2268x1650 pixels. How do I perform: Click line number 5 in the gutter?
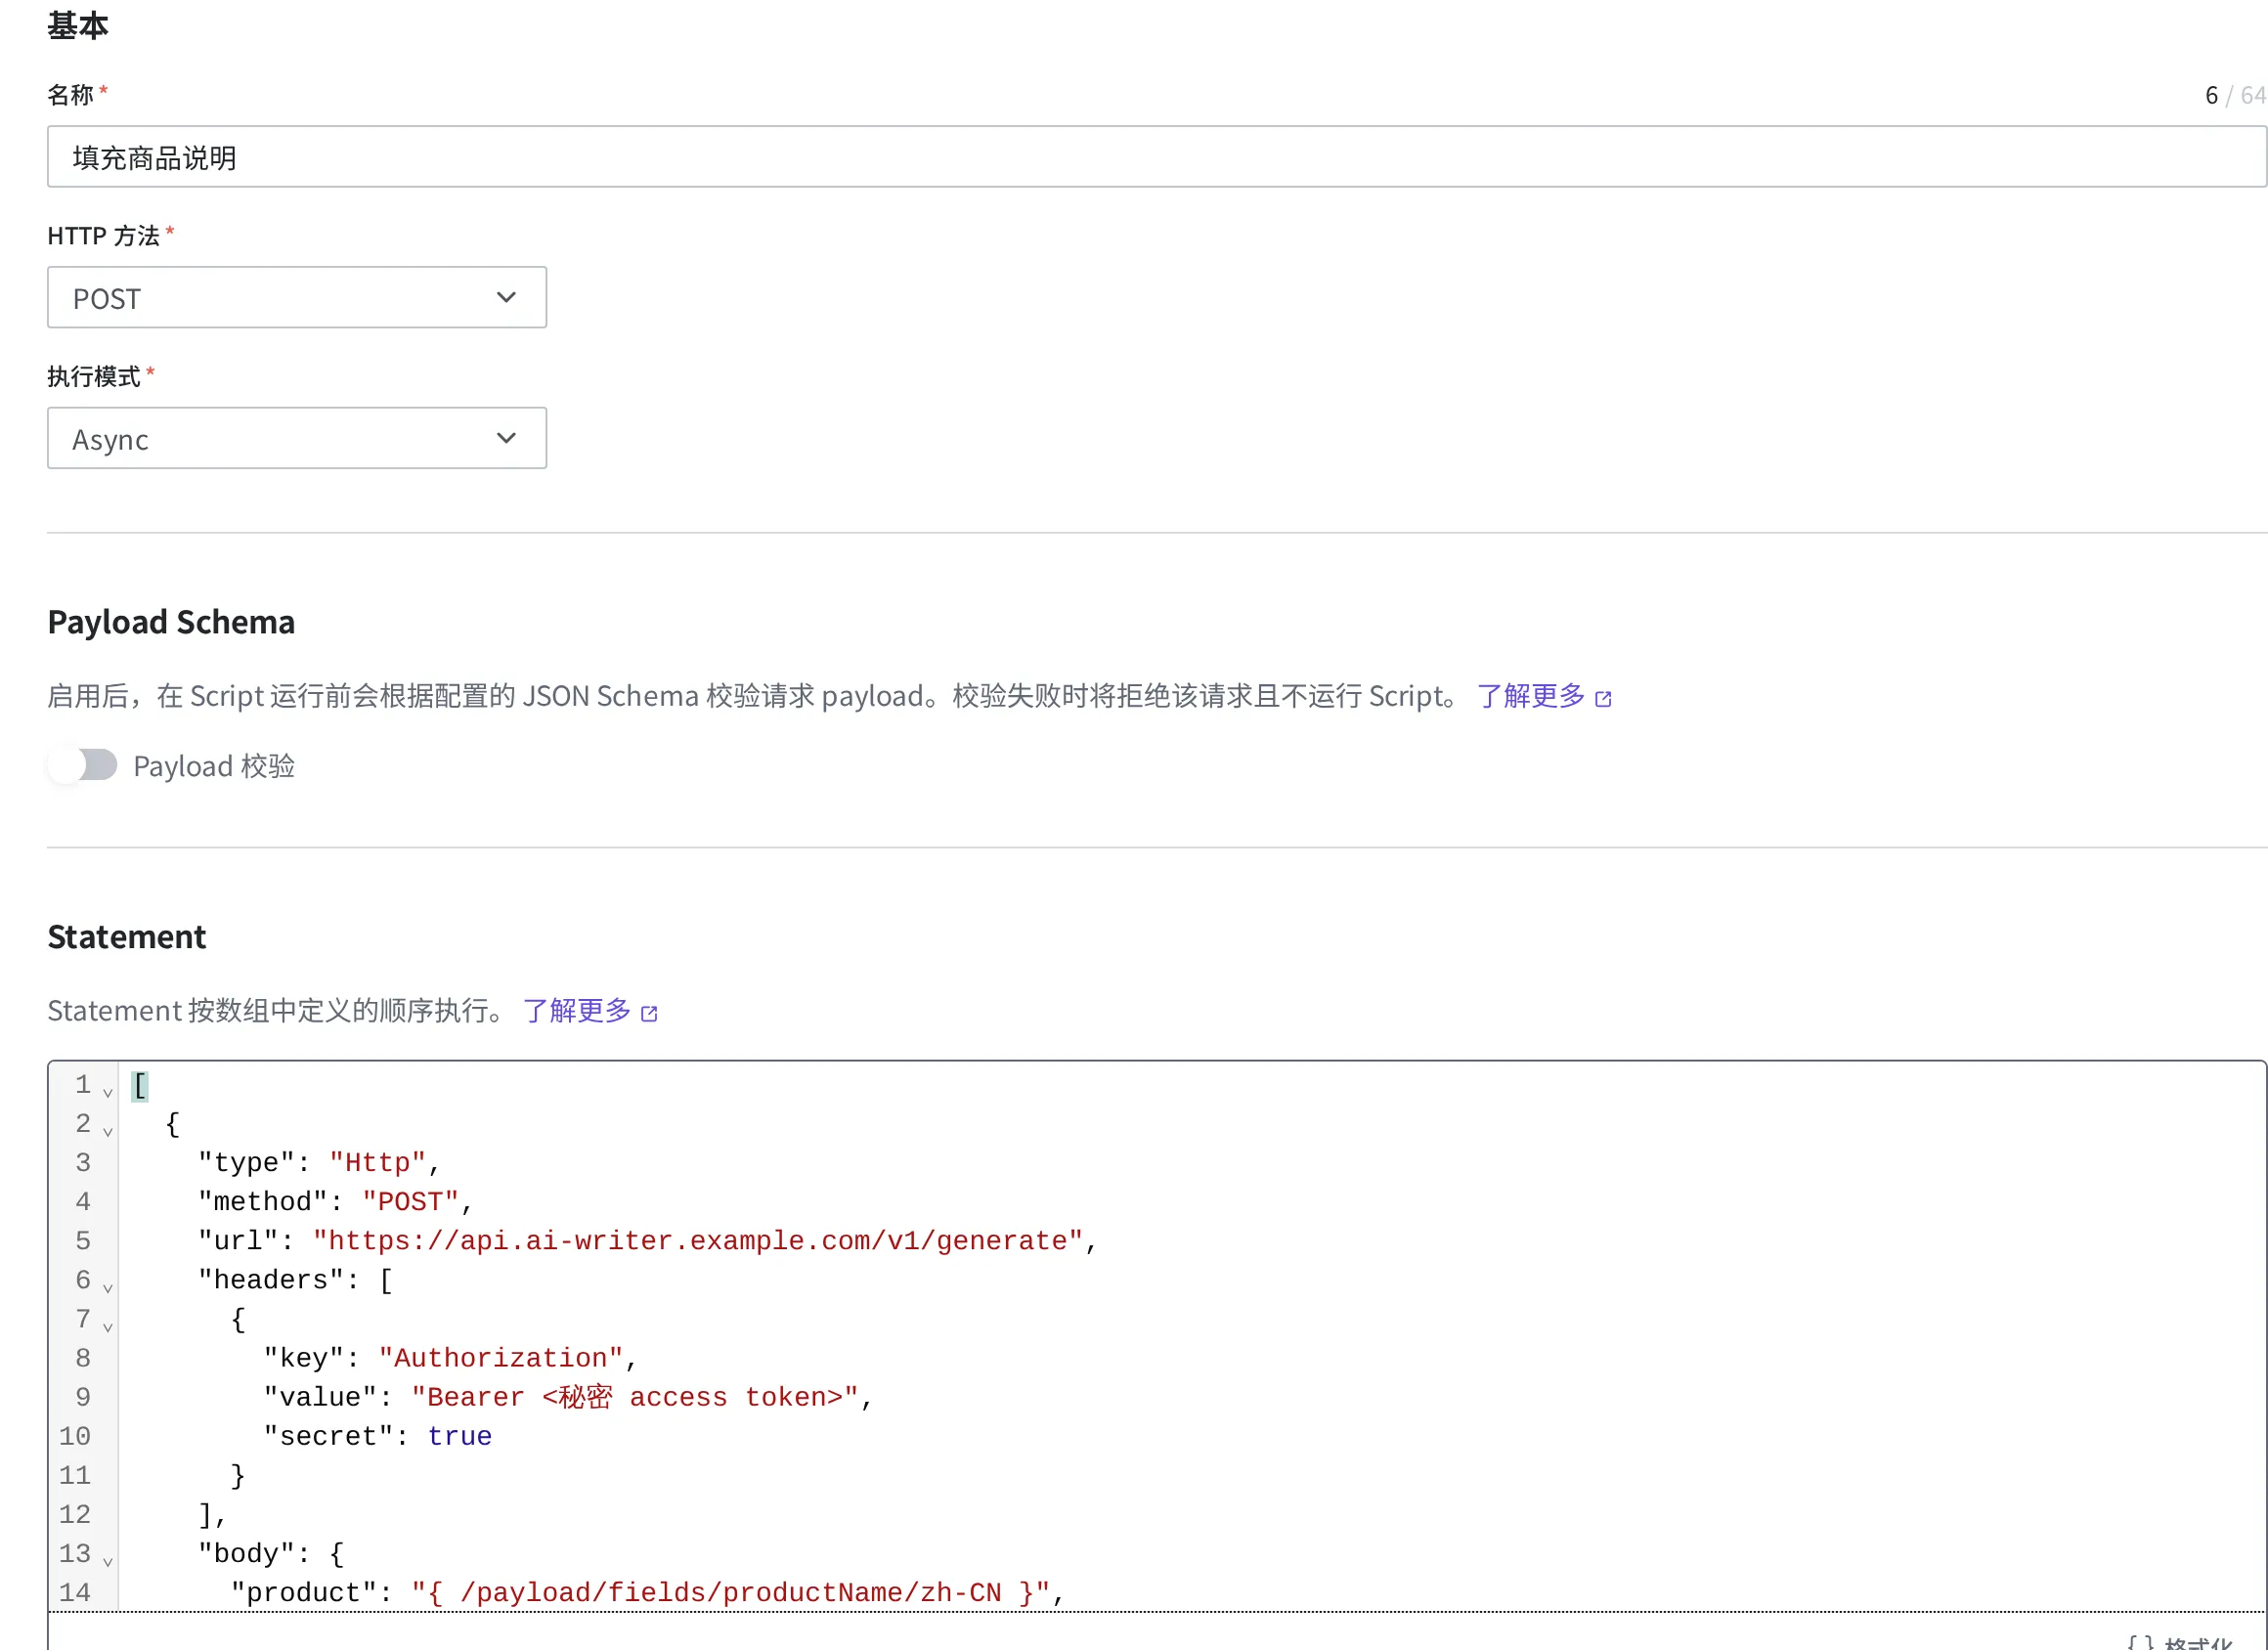tap(83, 1241)
